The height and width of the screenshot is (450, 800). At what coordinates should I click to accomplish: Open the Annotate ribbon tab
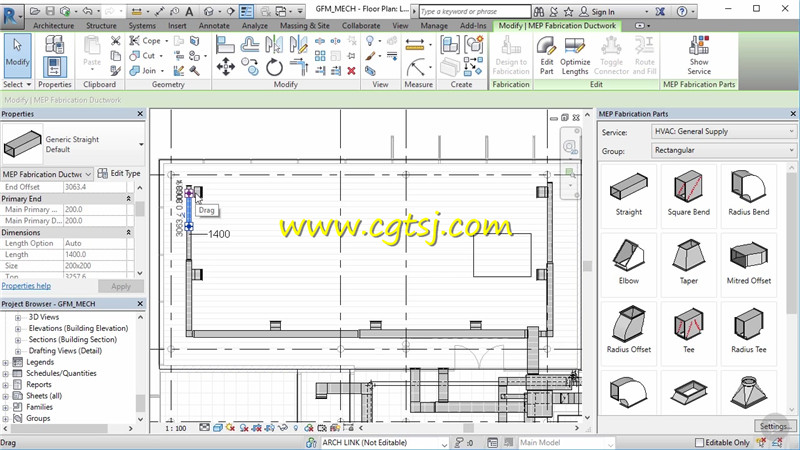pyautogui.click(x=214, y=26)
